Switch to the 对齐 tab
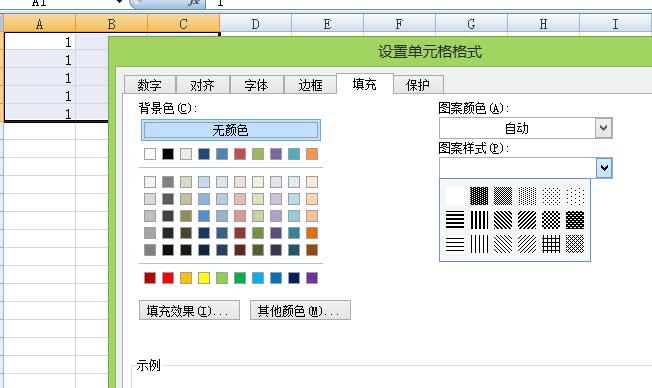Image resolution: width=652 pixels, height=388 pixels. pos(203,85)
